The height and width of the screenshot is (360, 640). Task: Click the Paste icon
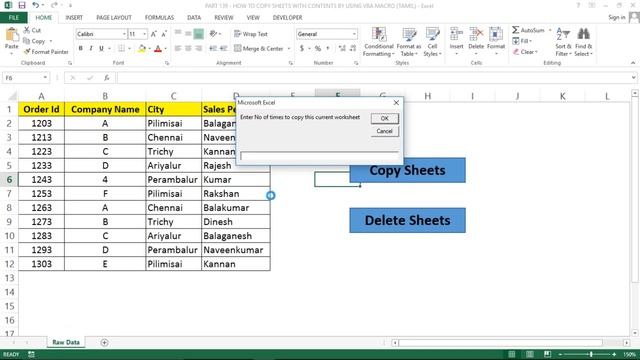[11, 35]
